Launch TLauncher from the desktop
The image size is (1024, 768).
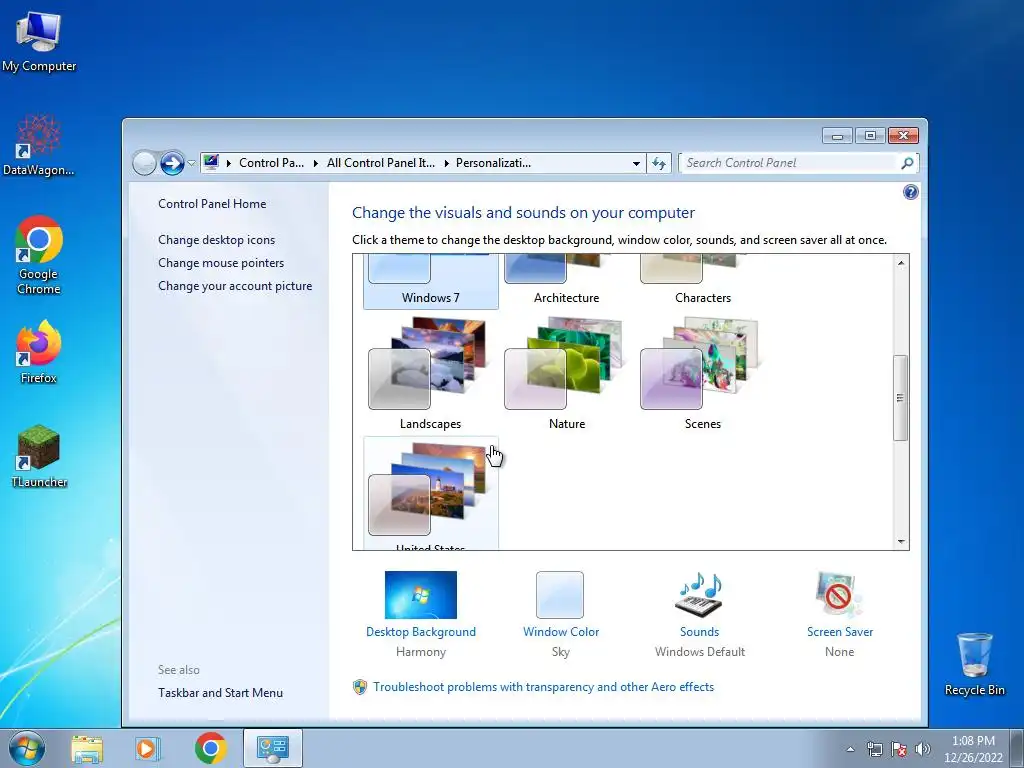(39, 456)
